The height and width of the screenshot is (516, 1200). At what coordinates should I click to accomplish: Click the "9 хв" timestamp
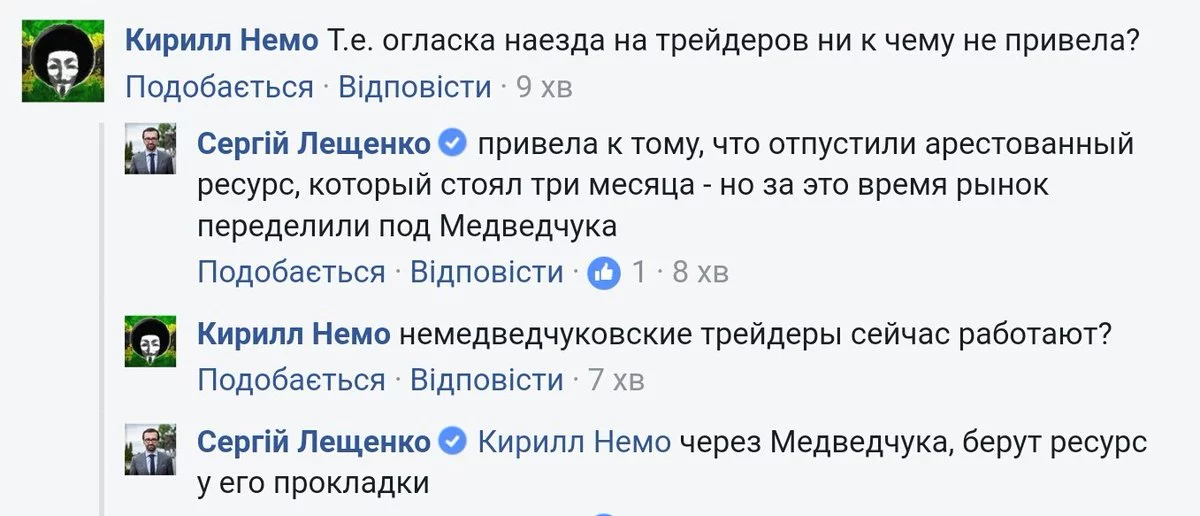coord(544,87)
